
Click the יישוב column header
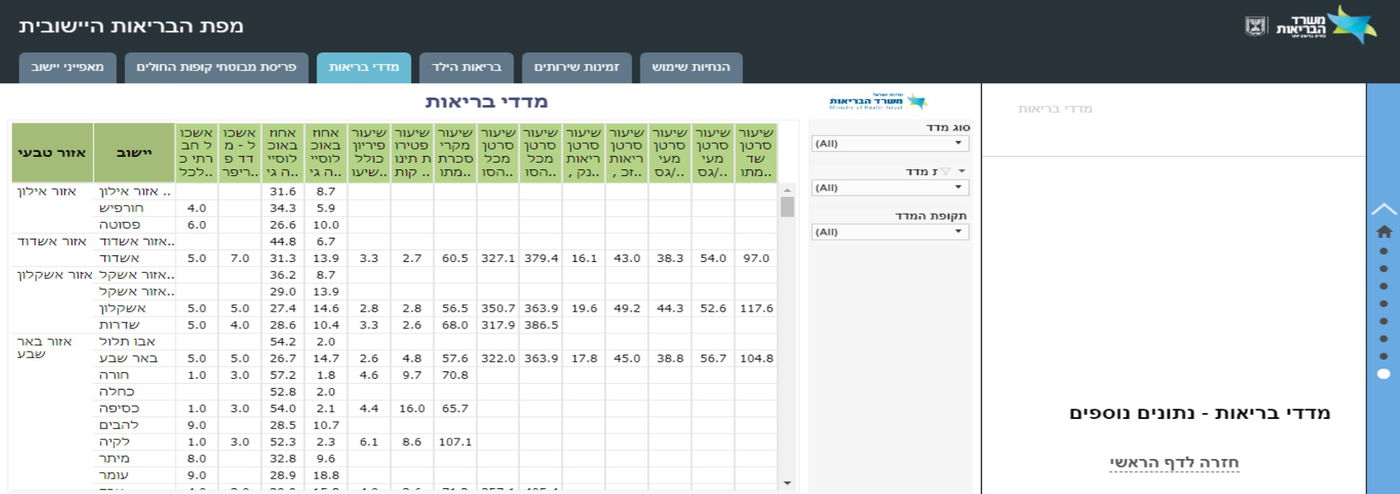(134, 153)
